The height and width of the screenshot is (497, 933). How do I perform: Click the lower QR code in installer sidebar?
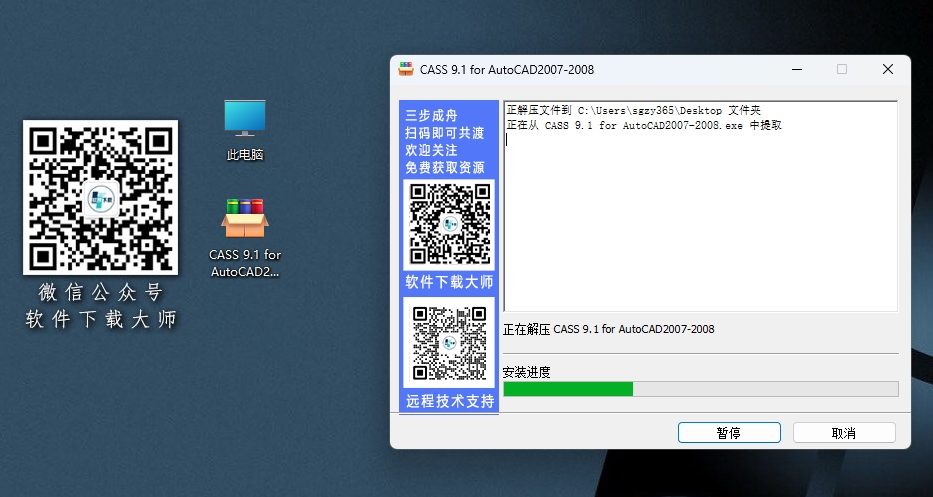click(448, 343)
